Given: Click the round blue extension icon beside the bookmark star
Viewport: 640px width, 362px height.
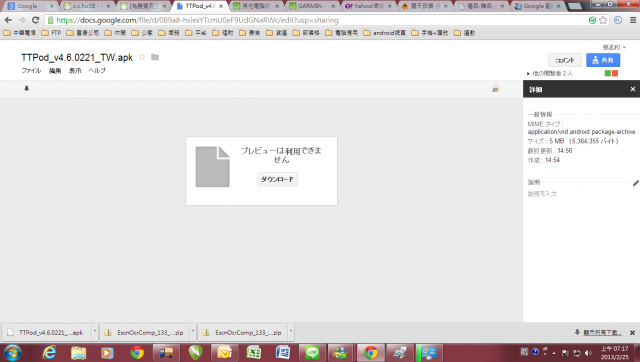Looking at the screenshot, I should pos(618,20).
